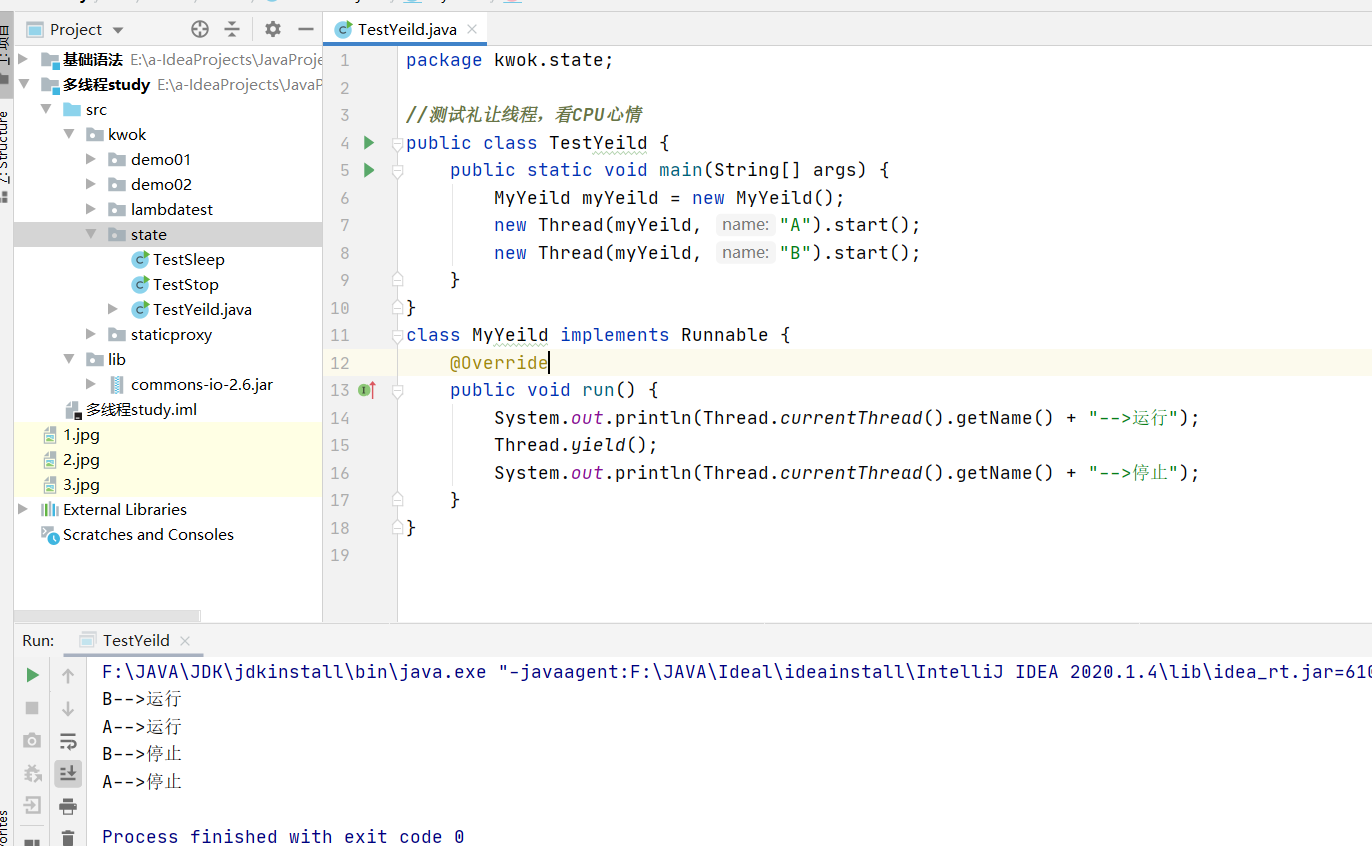Click the Project panel horizontal scrollbar
Screen dimensions: 1372x846
[x=107, y=616]
